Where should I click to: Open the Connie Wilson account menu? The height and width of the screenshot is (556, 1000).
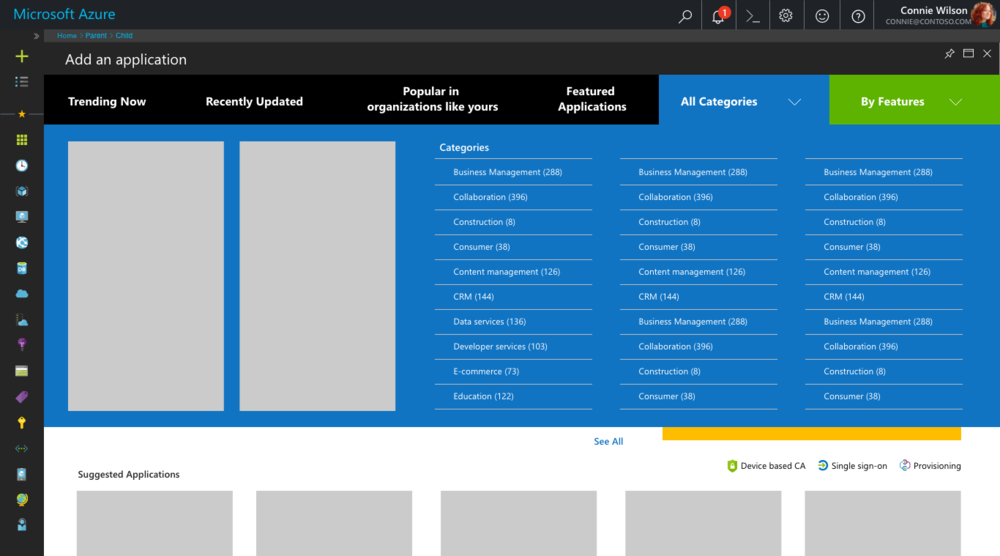(x=940, y=15)
